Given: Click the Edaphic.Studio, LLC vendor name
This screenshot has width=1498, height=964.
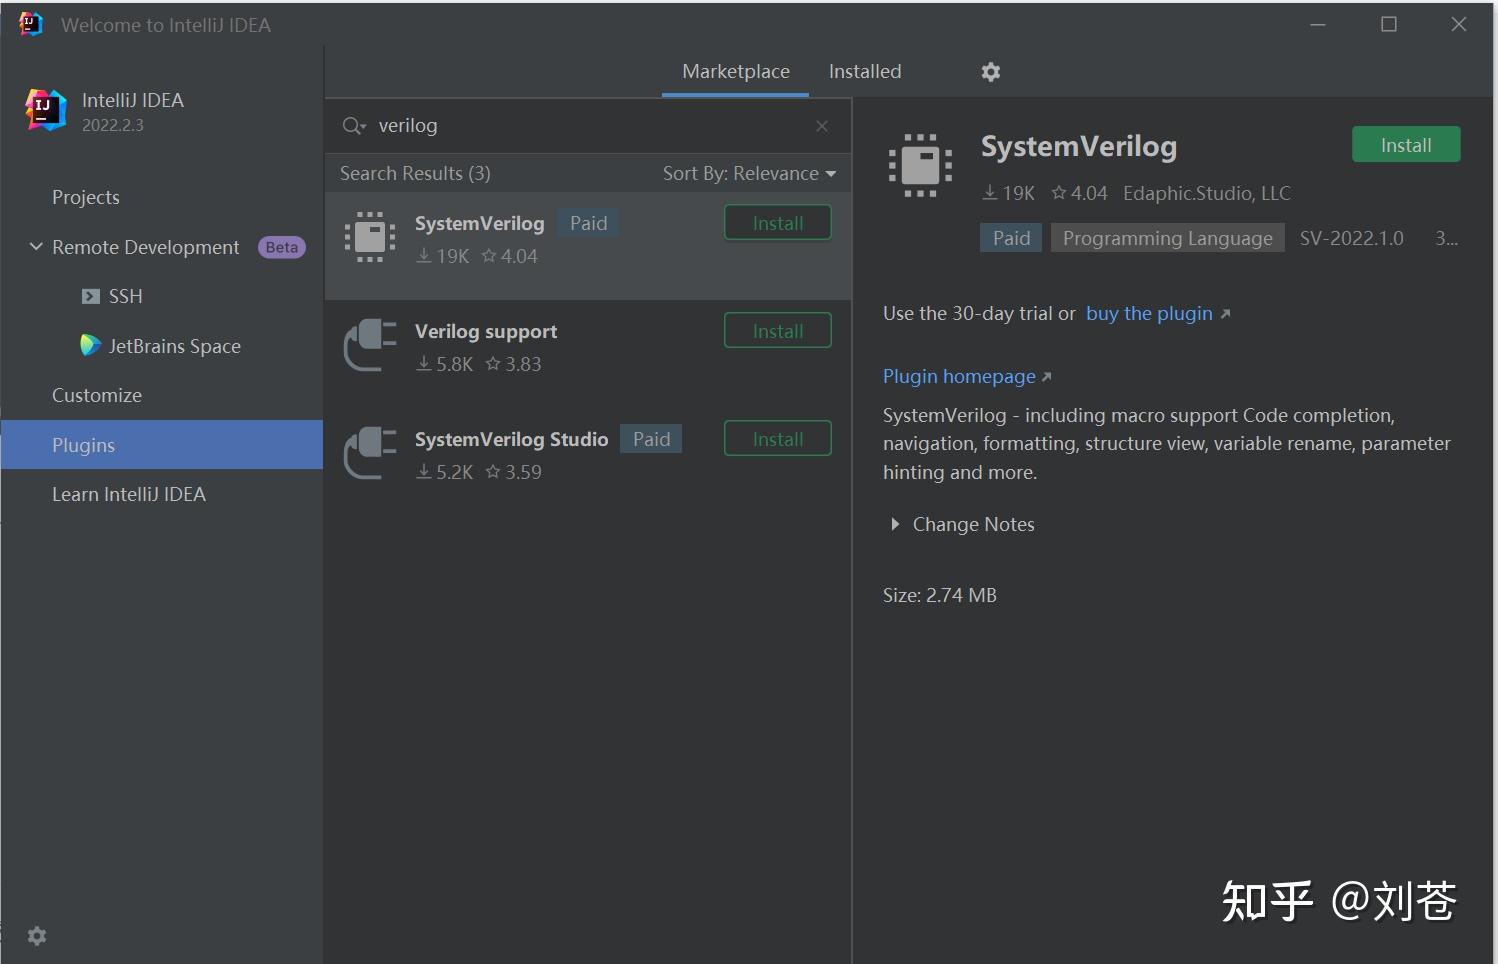Looking at the screenshot, I should point(1207,193).
